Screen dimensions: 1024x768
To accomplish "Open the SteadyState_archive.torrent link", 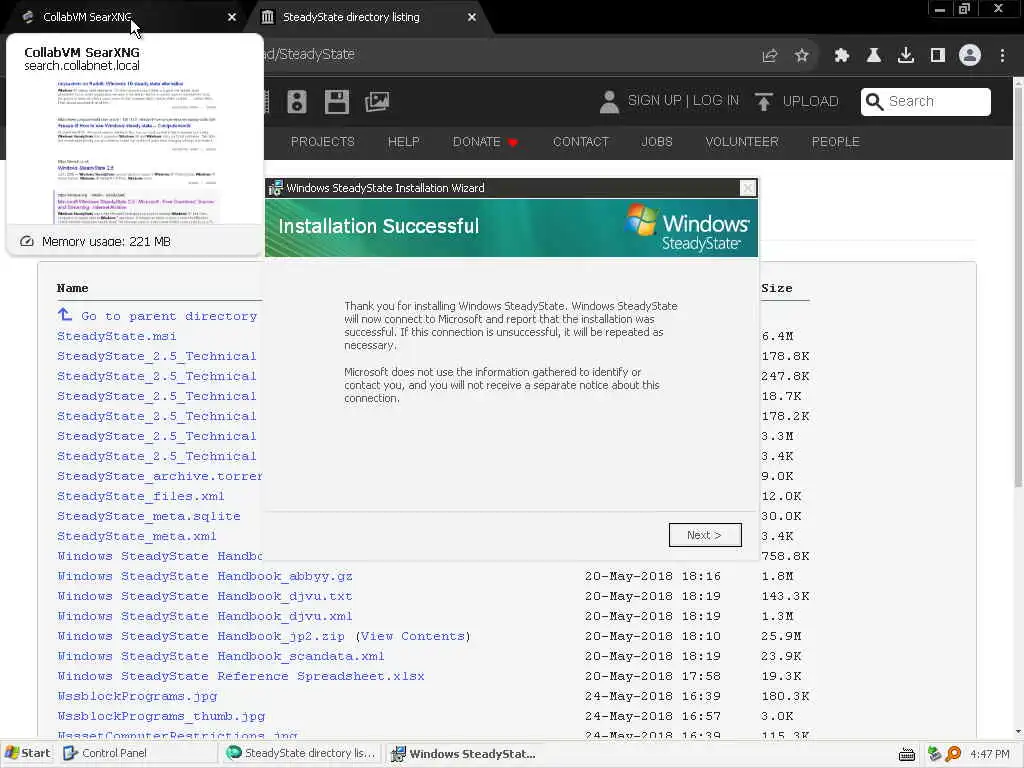I will point(159,476).
